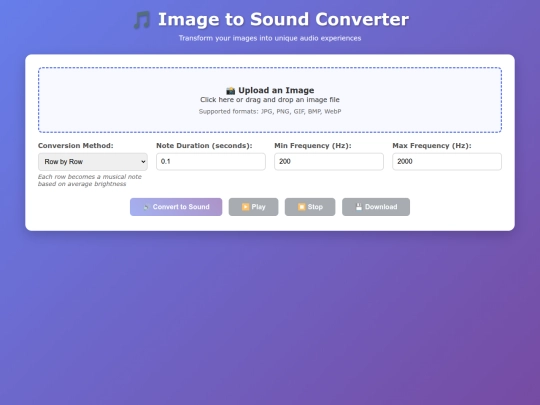Click the Convert to Sound button
The width and height of the screenshot is (540, 405).
[176, 207]
